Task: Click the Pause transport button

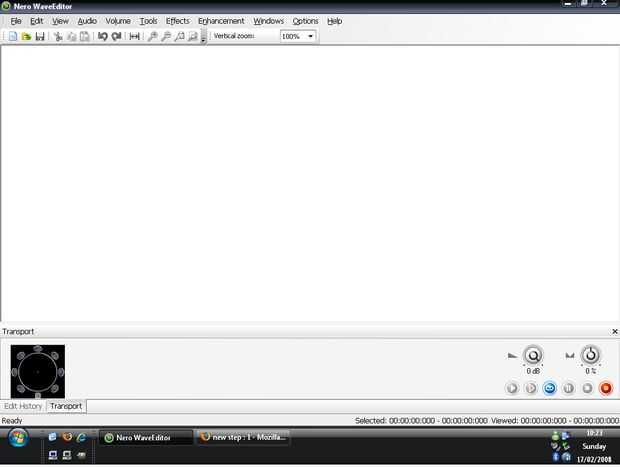Action: pos(568,388)
